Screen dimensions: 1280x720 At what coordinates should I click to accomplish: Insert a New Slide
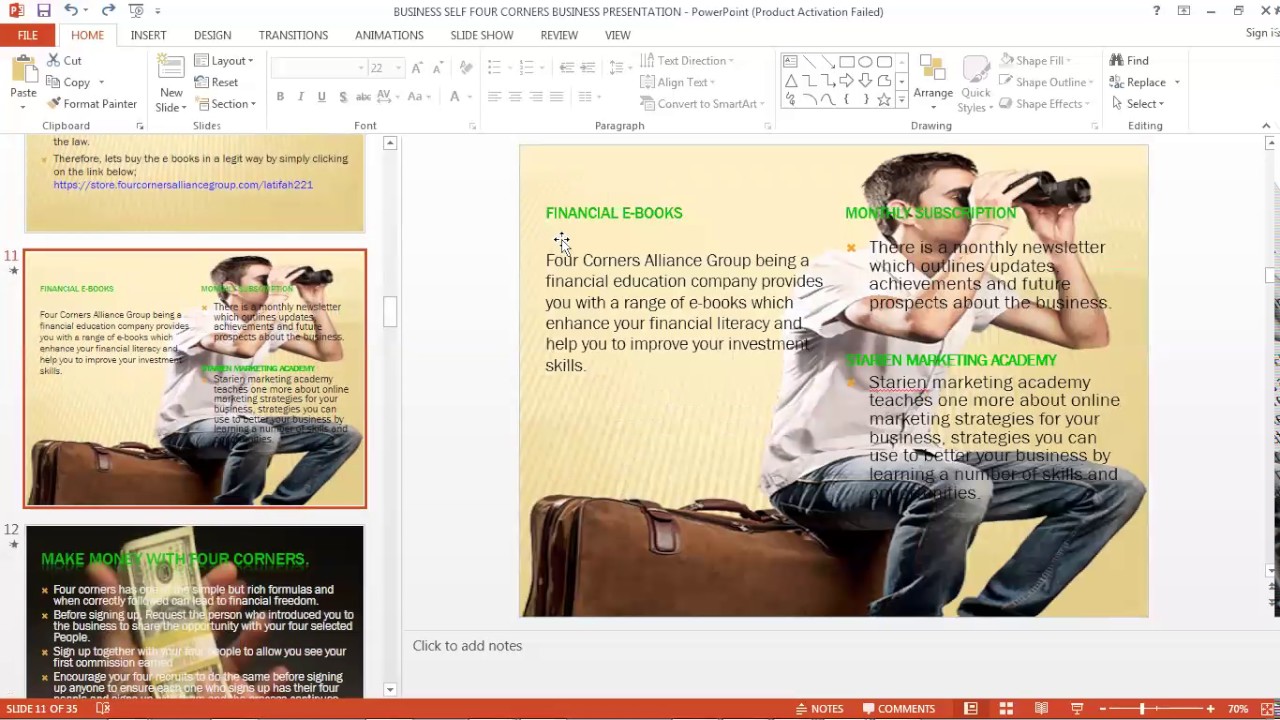point(171,83)
